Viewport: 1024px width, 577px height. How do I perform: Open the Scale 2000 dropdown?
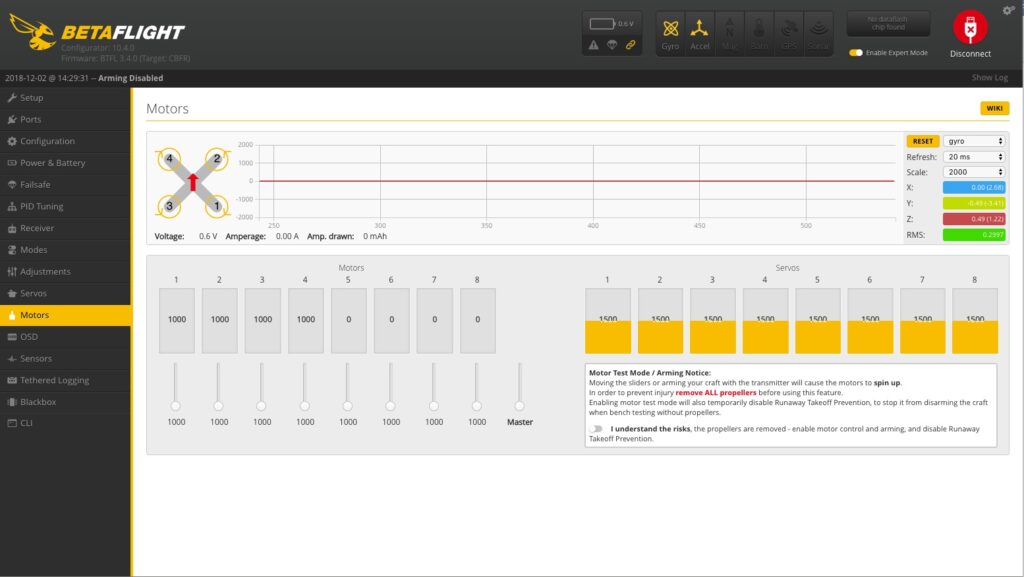pos(973,172)
